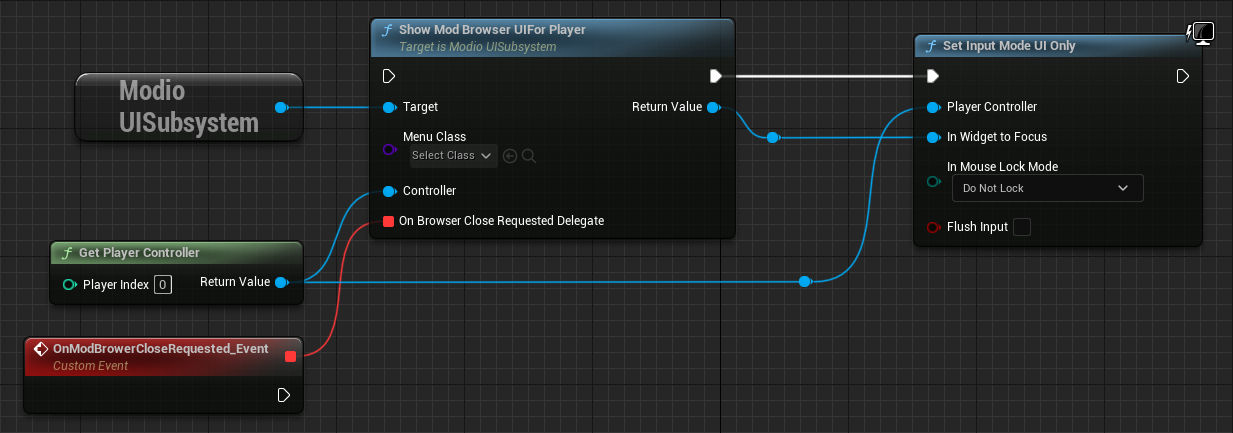The height and width of the screenshot is (433, 1233).
Task: Click the On Browser Close Requested Delegate pin
Action: pyautogui.click(x=388, y=221)
